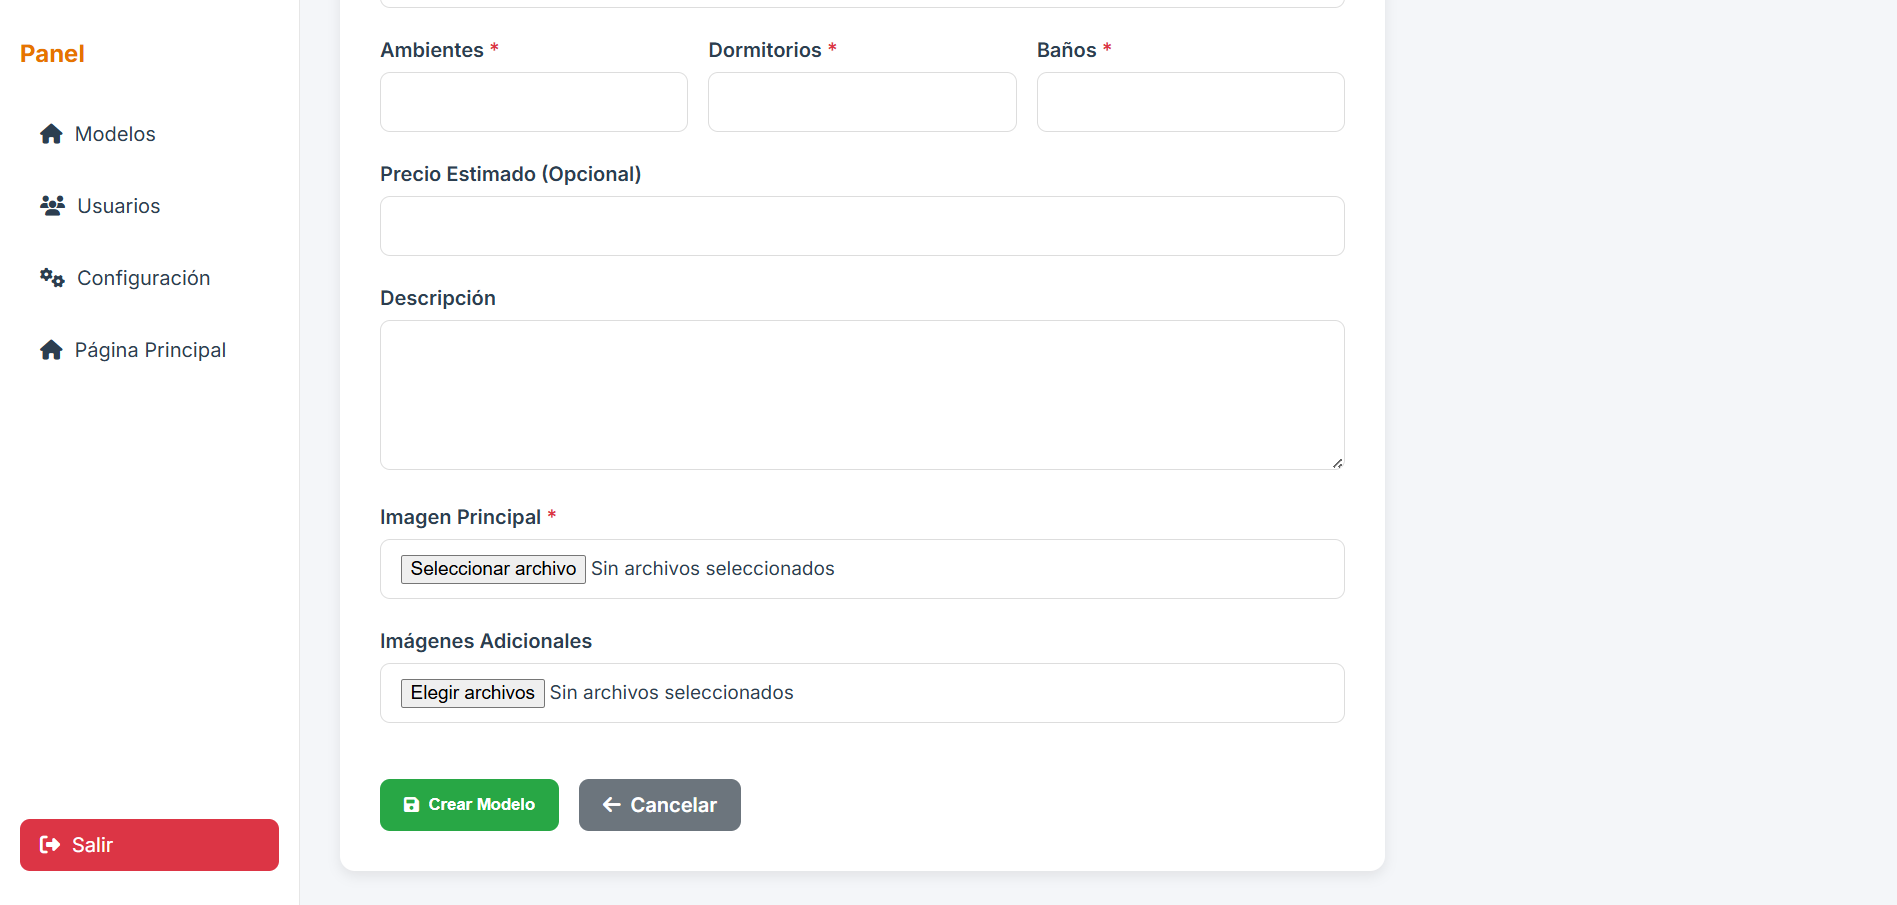Viewport: 1897px width, 905px height.
Task: Go to the Usuarios section
Action: 118,206
